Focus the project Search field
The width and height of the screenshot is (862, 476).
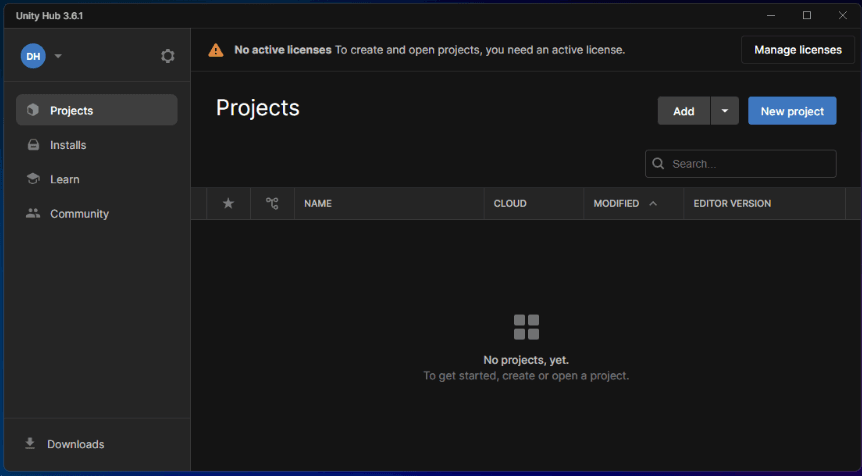[x=741, y=164]
